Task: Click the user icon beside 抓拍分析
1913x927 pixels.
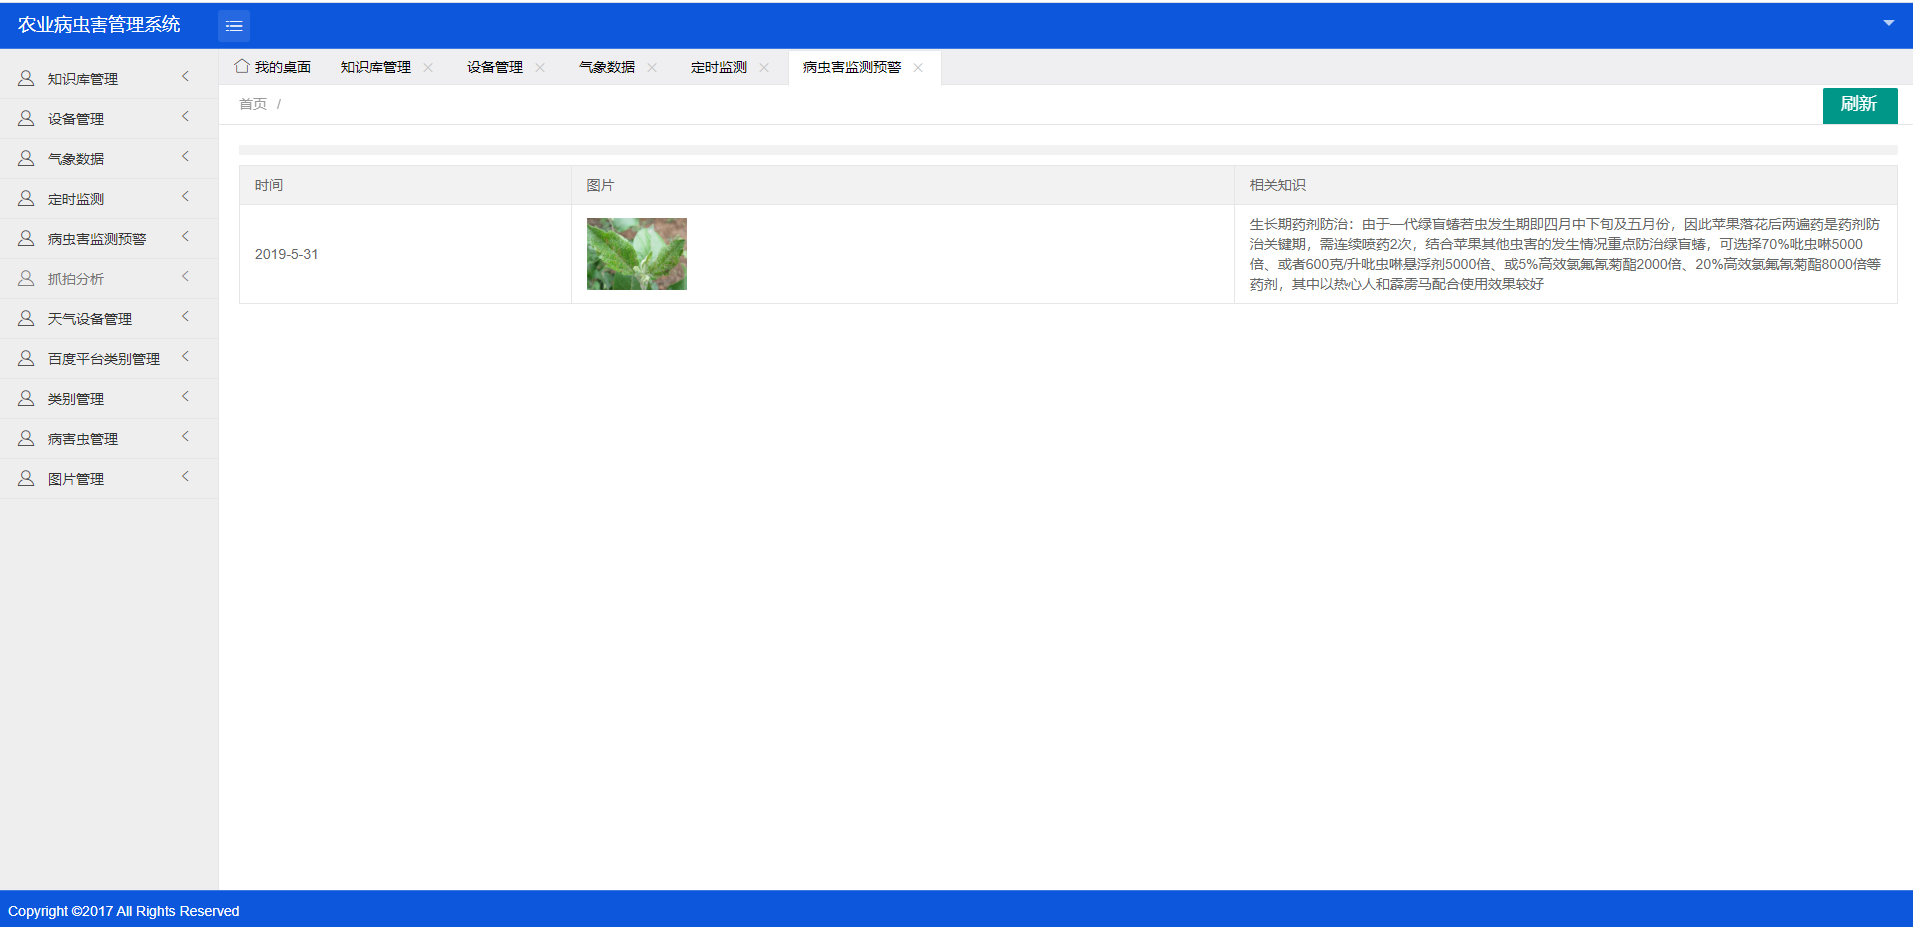Action: tap(26, 278)
